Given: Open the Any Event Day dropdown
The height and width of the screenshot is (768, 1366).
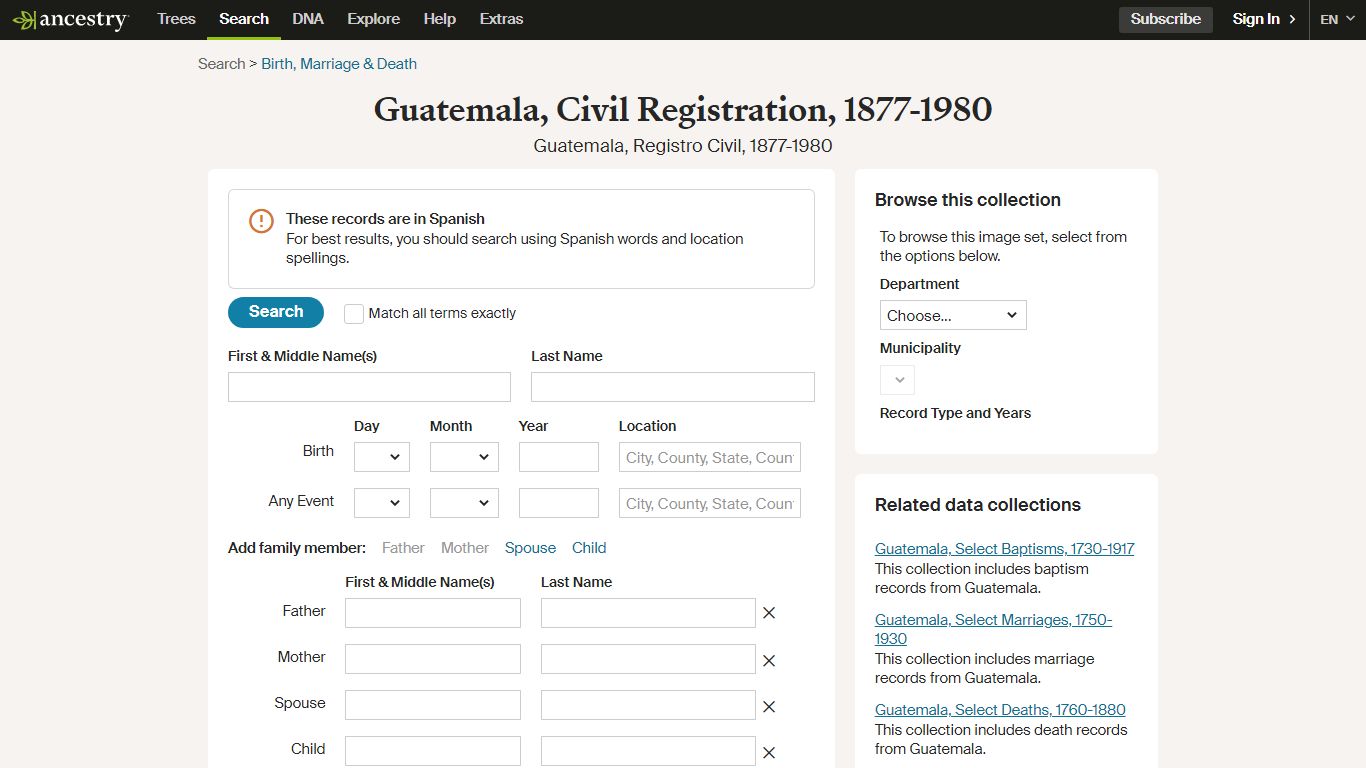Looking at the screenshot, I should 382,503.
